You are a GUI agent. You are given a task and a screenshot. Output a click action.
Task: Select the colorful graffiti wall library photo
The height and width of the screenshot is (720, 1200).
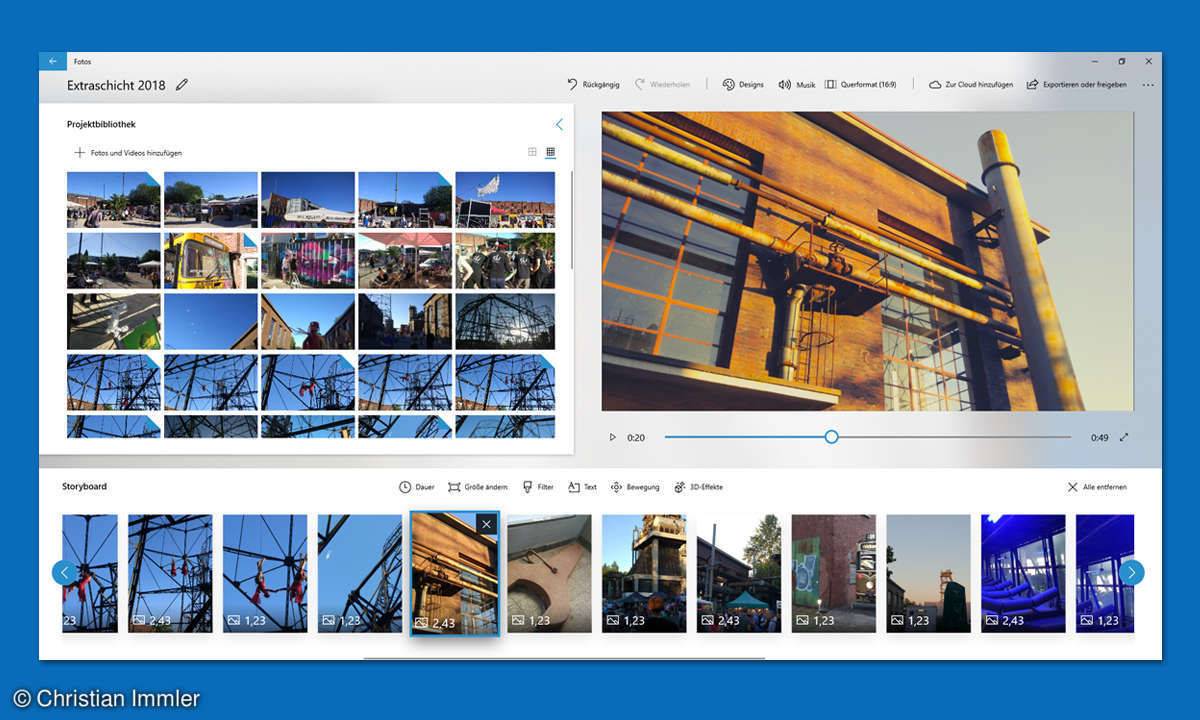[308, 261]
